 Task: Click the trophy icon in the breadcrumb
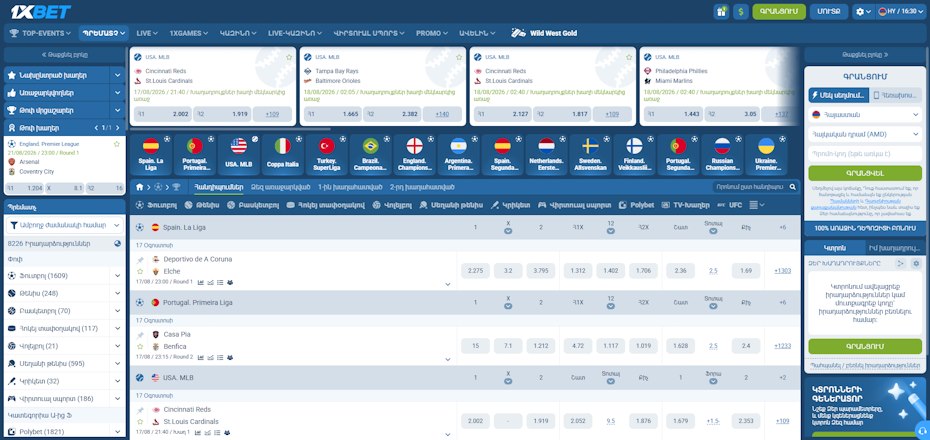[176, 187]
